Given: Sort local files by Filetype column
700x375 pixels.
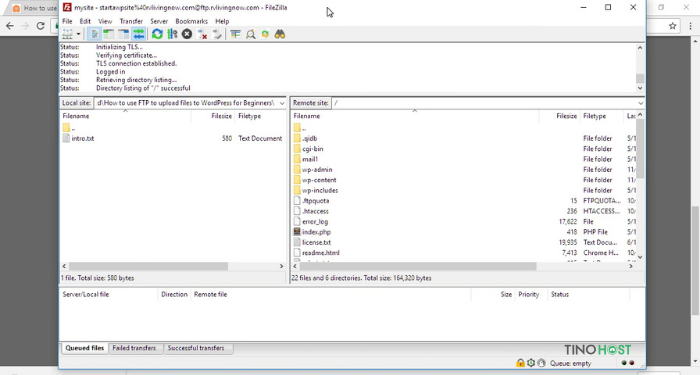Looking at the screenshot, I should coord(260,116).
